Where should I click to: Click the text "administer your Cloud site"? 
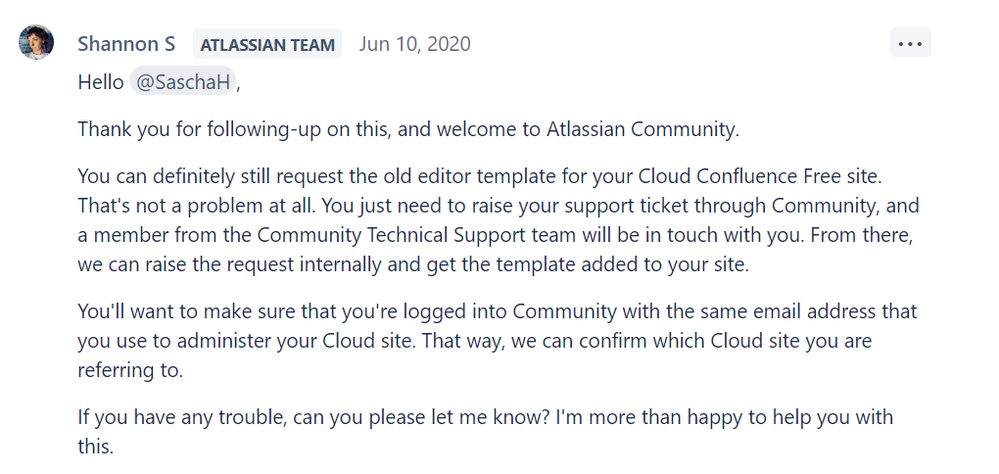click(296, 341)
